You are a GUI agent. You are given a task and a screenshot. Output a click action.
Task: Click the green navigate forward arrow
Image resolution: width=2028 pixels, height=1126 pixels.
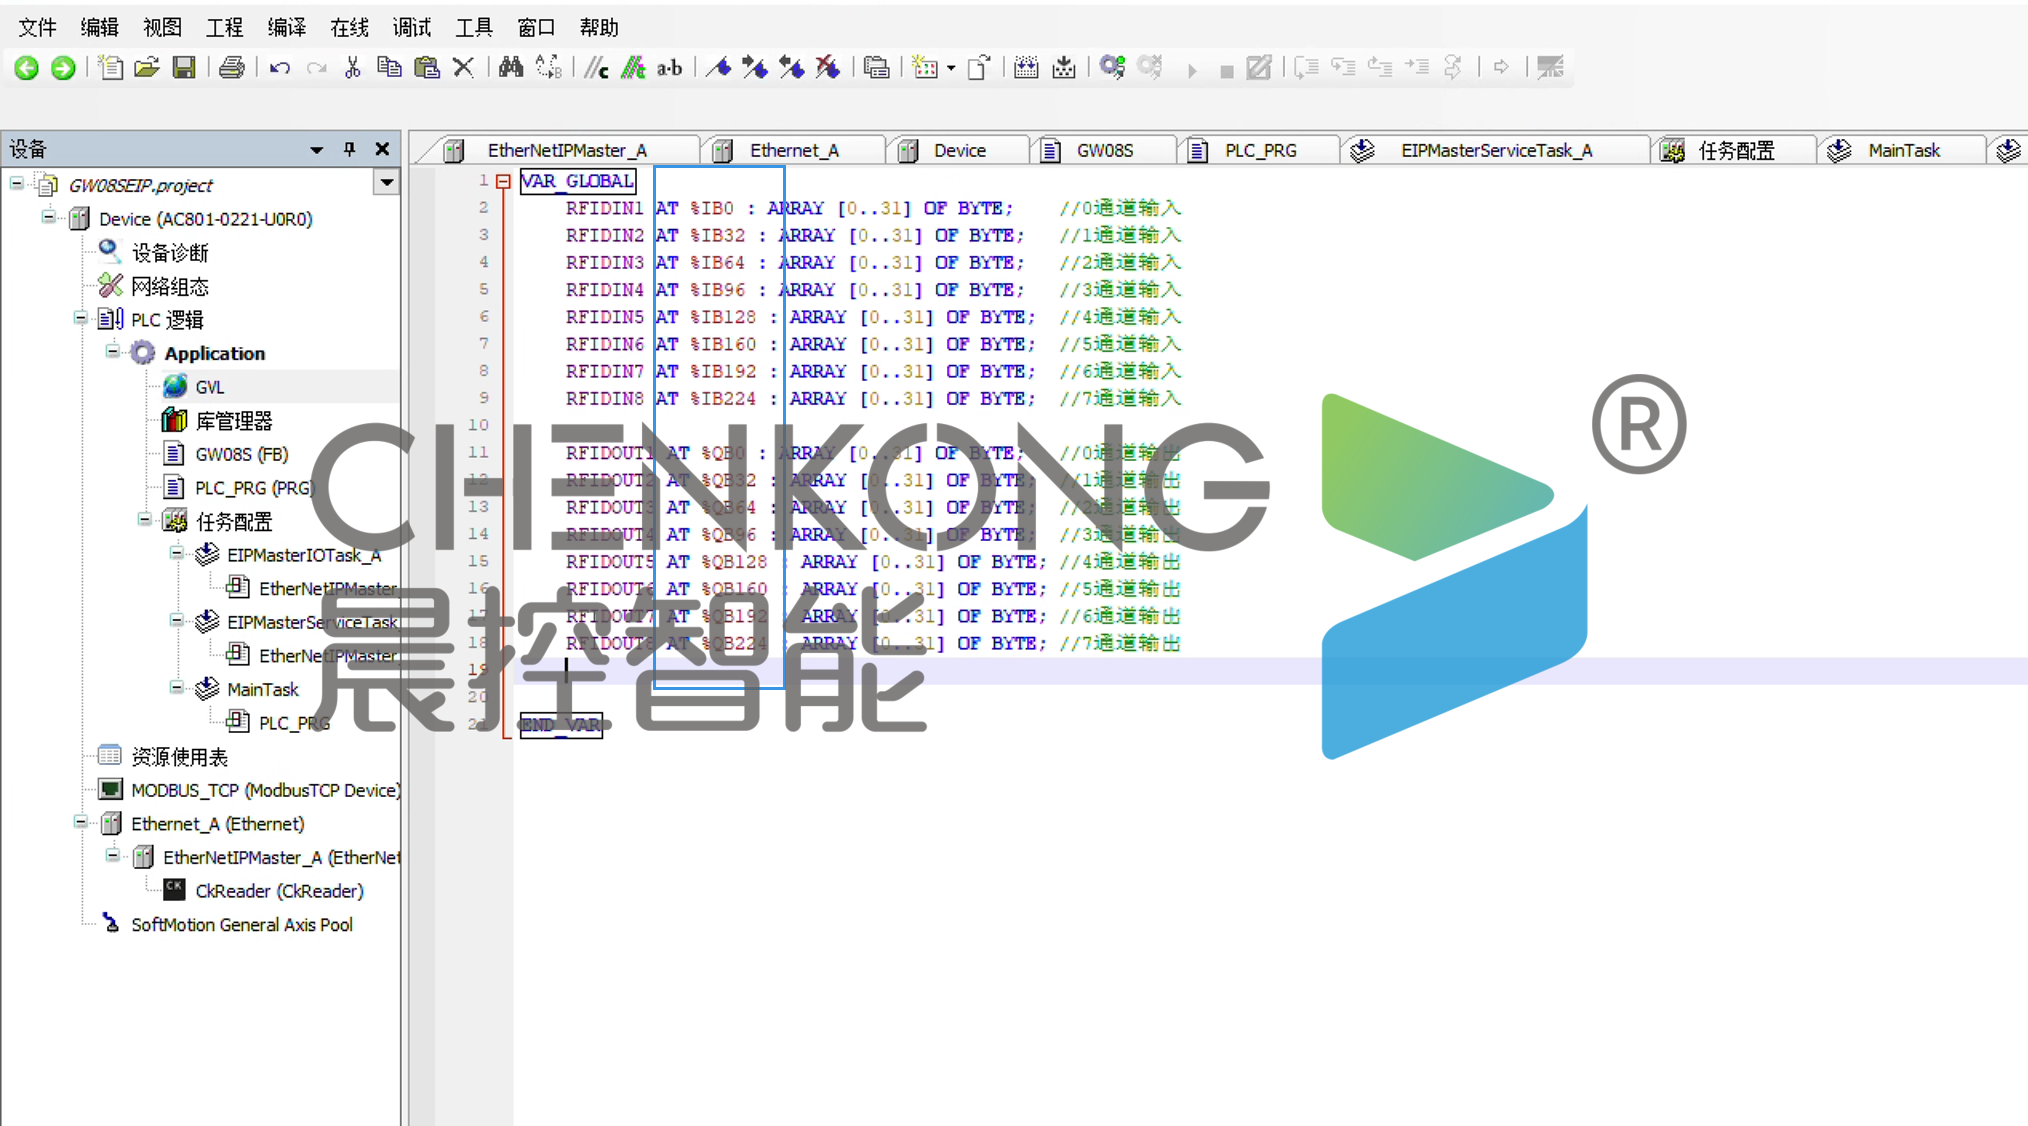coord(63,67)
